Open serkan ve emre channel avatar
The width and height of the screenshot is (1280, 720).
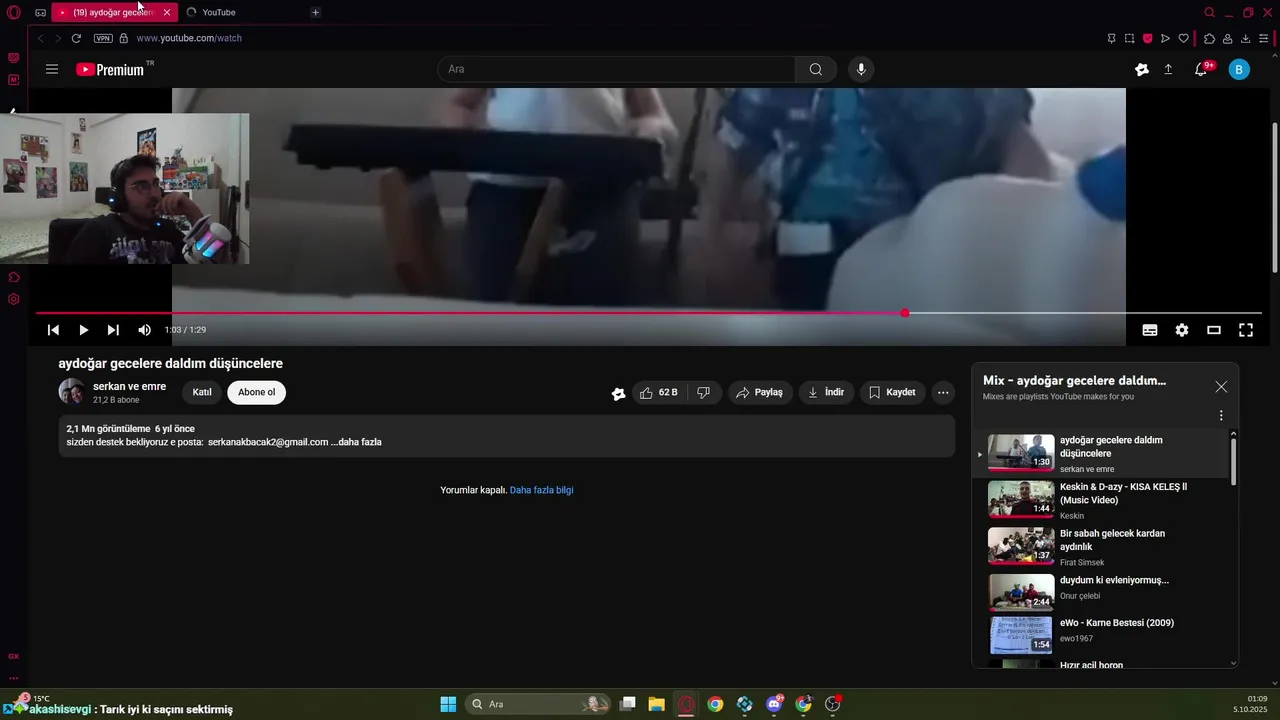click(71, 392)
